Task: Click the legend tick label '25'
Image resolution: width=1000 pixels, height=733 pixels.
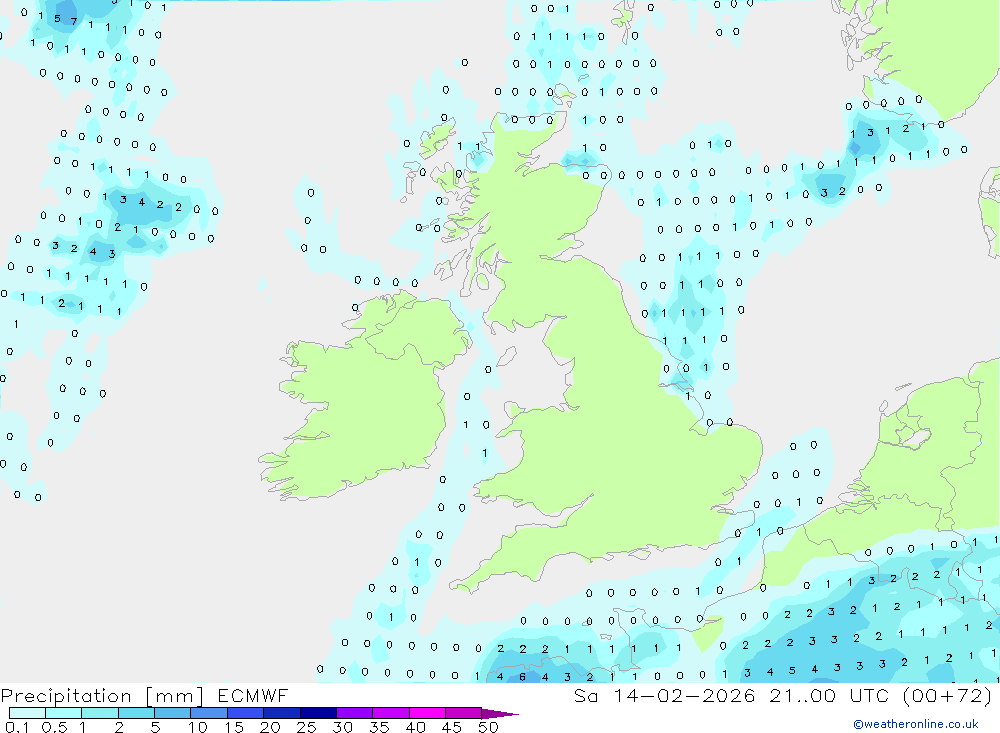Action: point(306,727)
